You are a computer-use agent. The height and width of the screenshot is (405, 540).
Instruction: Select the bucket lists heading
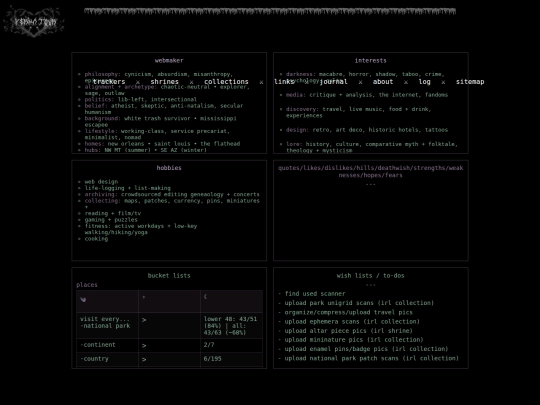(x=169, y=276)
